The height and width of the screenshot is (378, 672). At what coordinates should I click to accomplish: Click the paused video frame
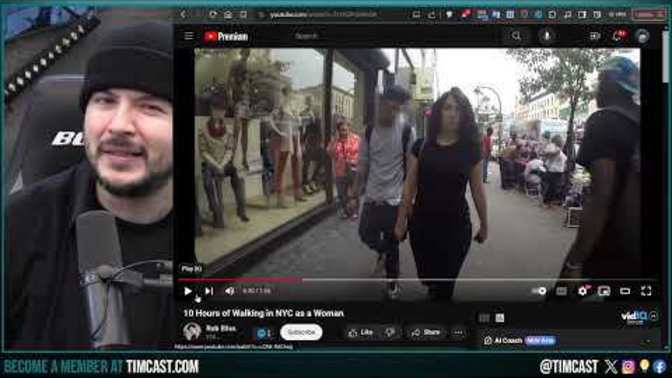tap(417, 163)
